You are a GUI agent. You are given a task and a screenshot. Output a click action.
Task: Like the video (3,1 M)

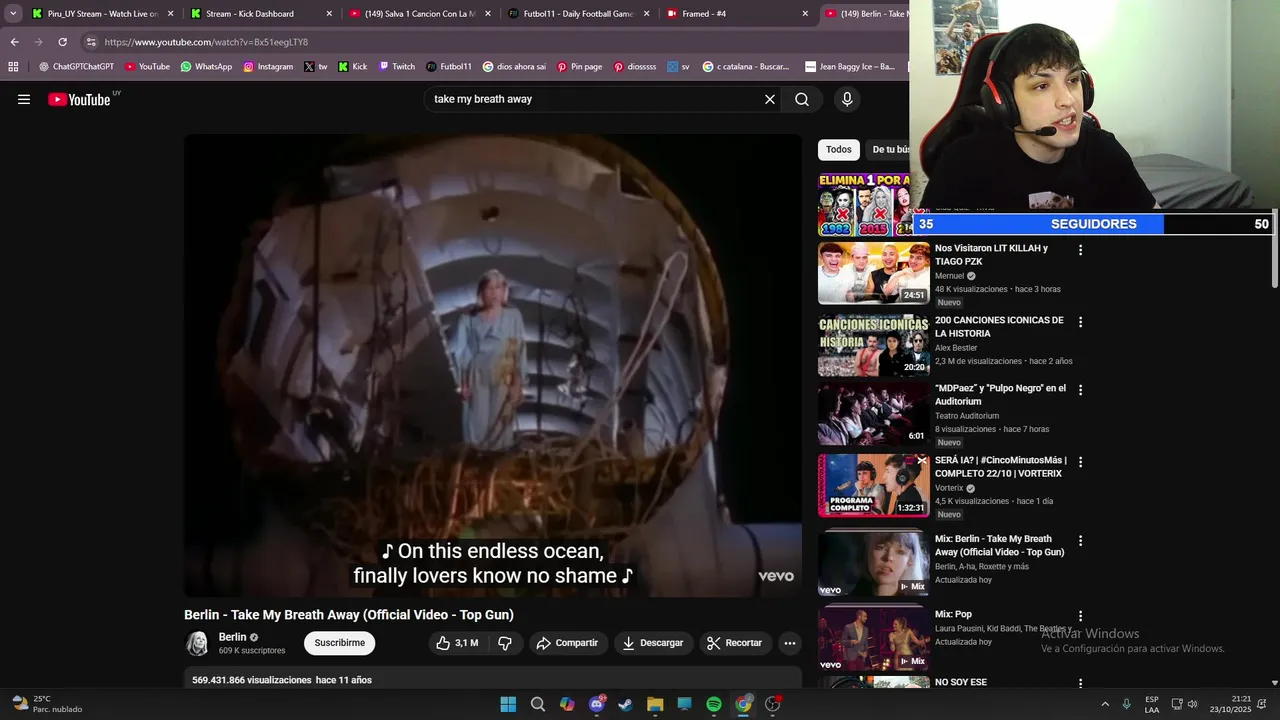(457, 643)
